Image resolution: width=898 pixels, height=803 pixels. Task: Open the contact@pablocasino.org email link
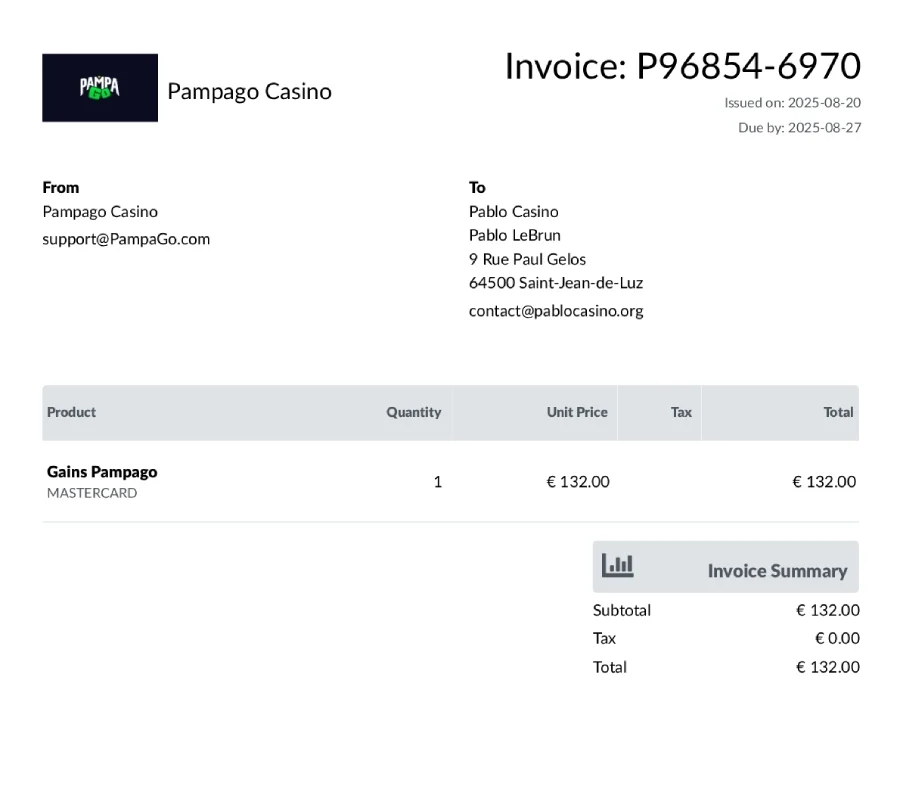coord(556,311)
